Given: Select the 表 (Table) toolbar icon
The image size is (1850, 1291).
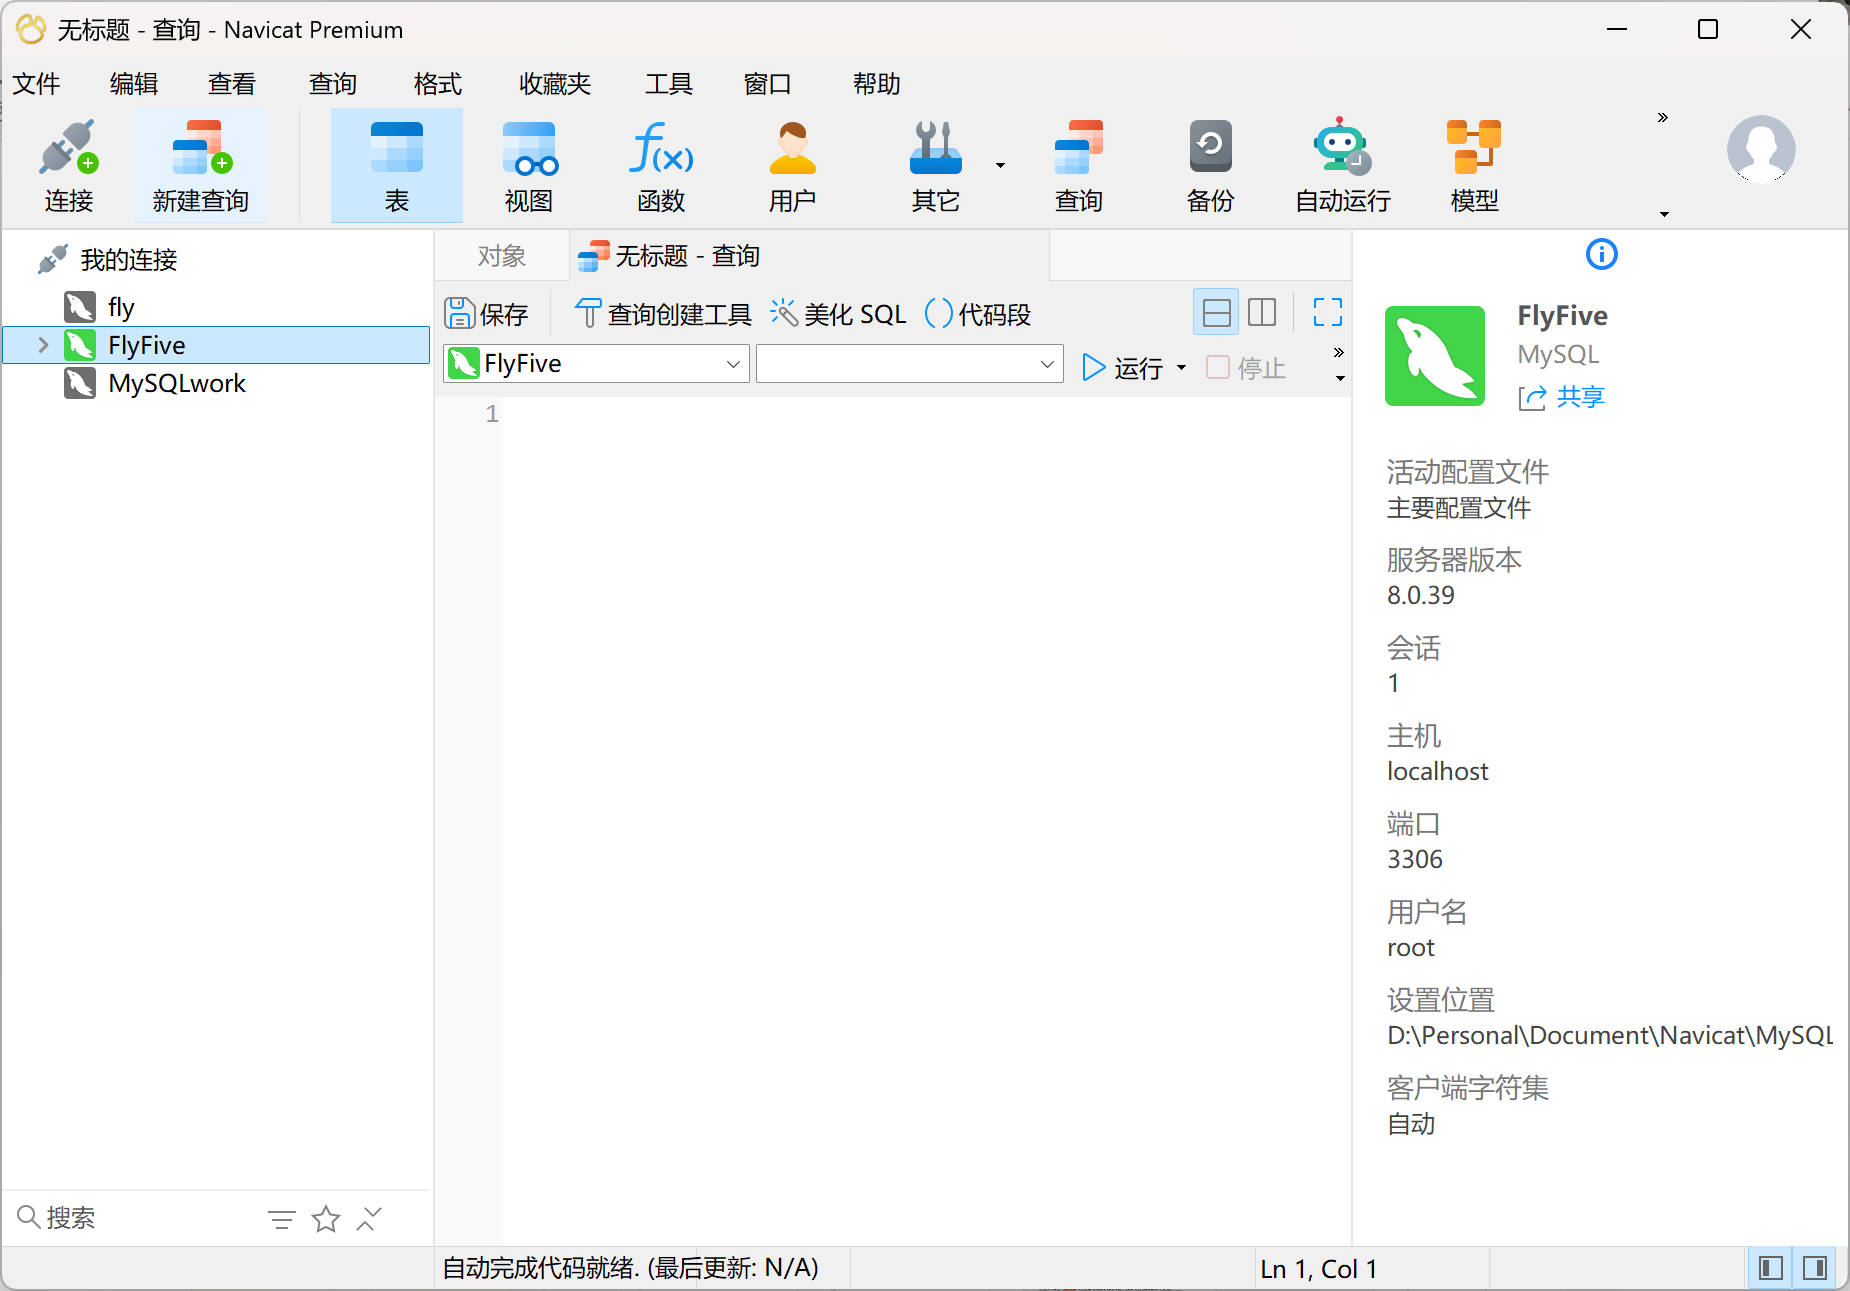Looking at the screenshot, I should point(397,165).
